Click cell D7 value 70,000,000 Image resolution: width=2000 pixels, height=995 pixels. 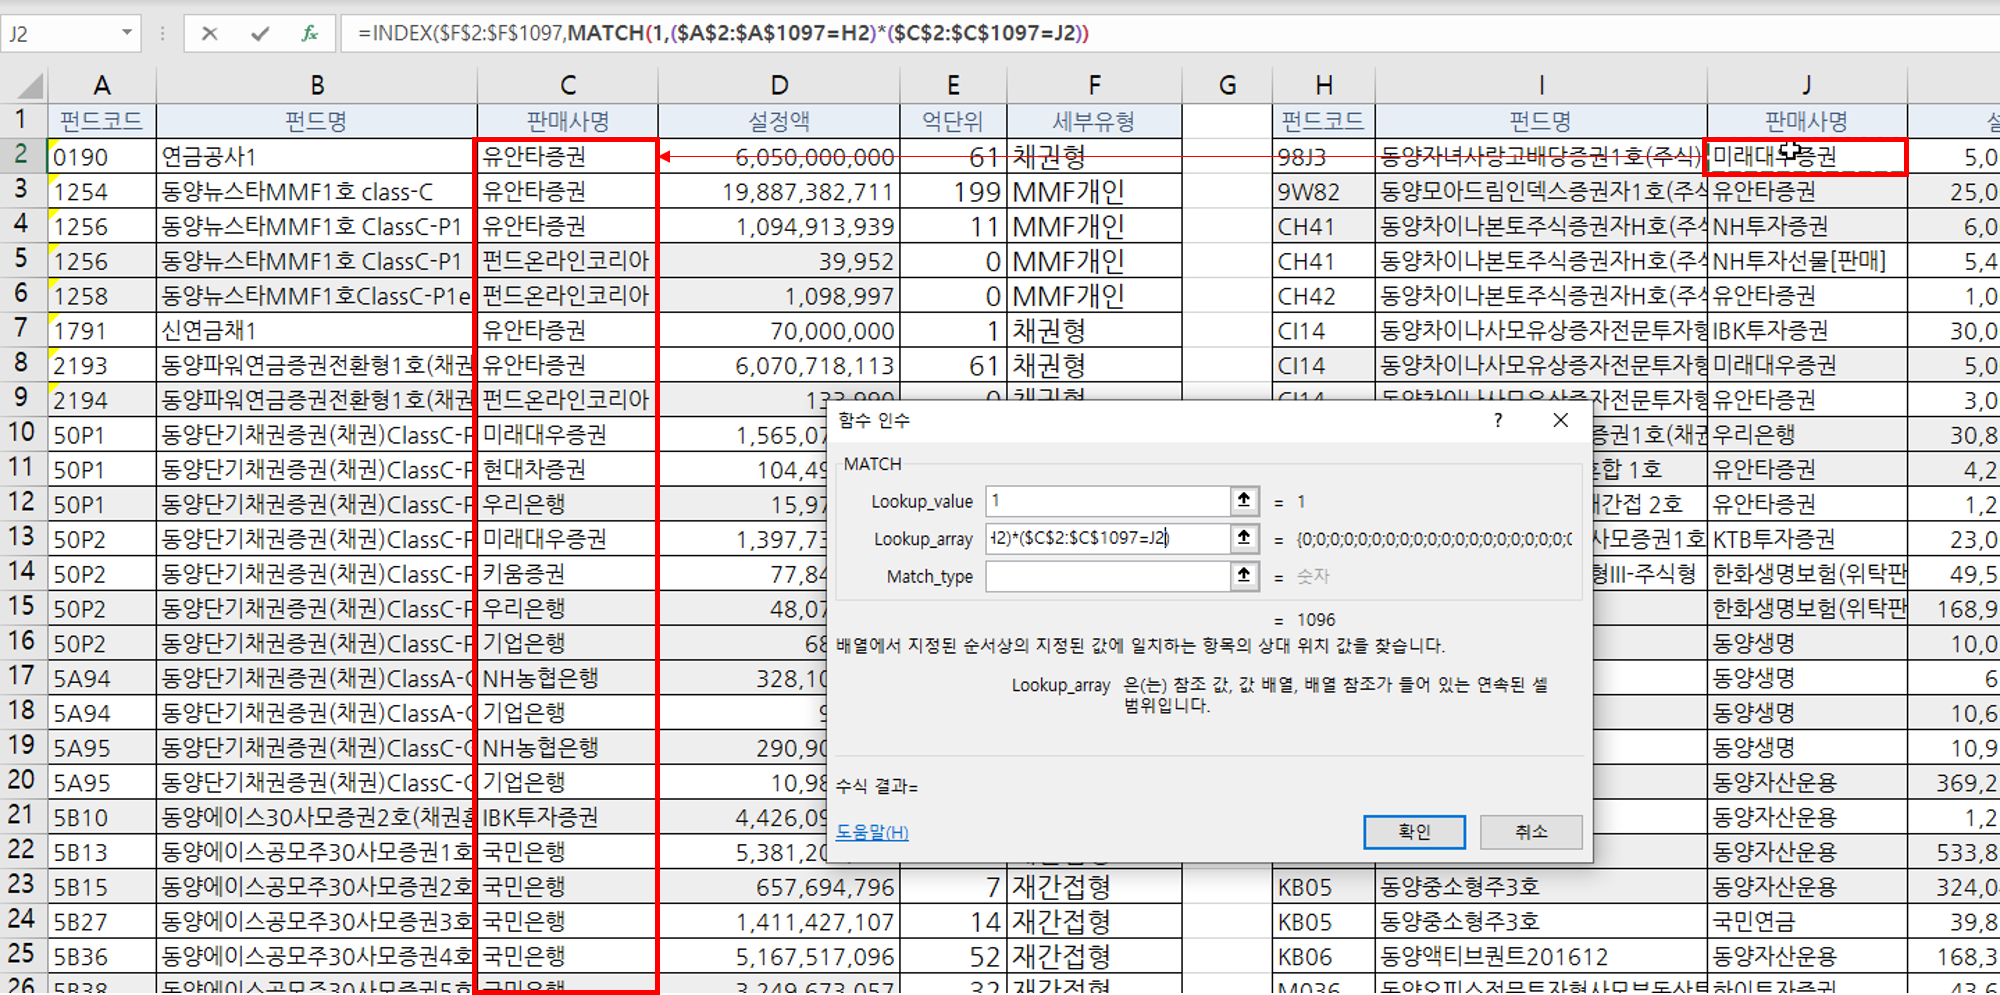779,330
